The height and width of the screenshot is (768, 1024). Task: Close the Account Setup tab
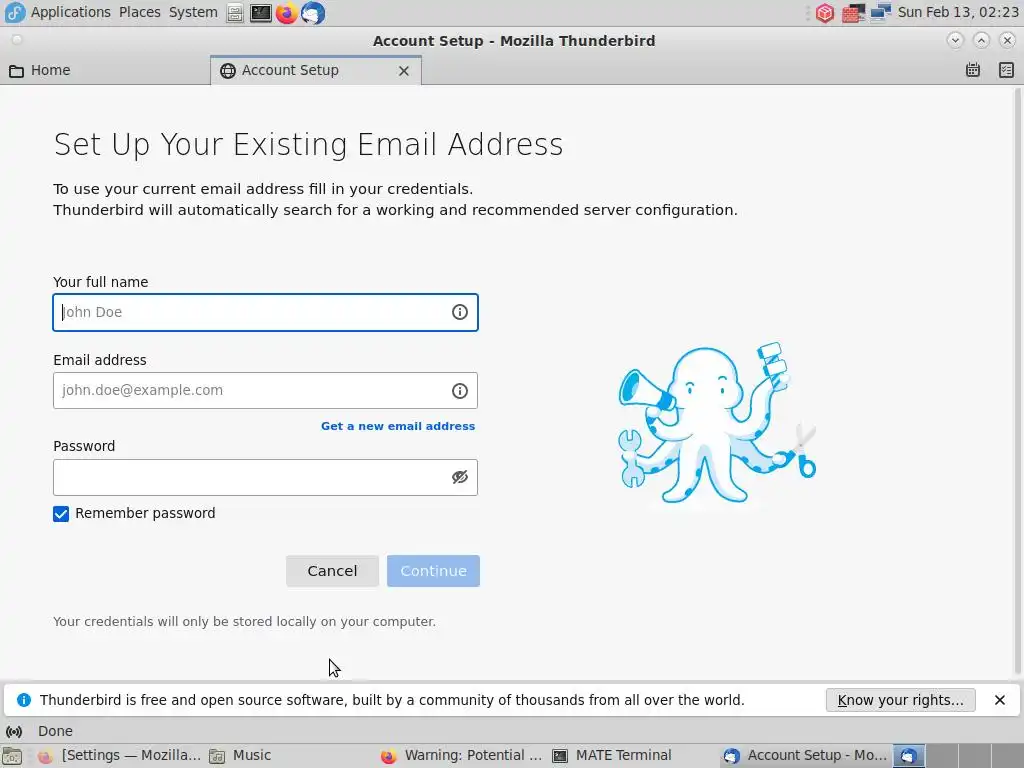pos(404,71)
